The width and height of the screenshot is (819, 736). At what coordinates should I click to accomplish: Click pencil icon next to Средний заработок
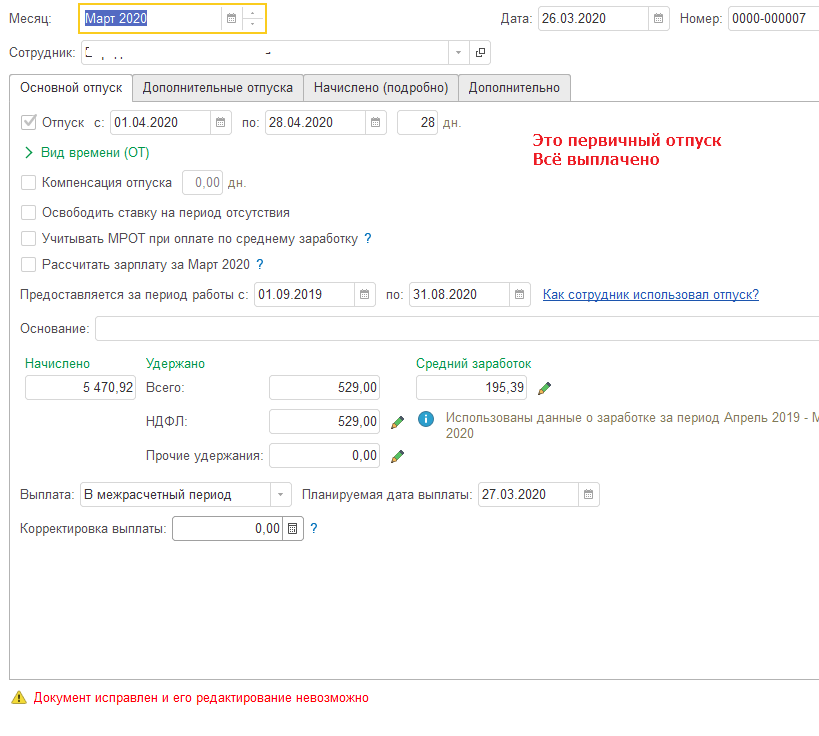544,388
